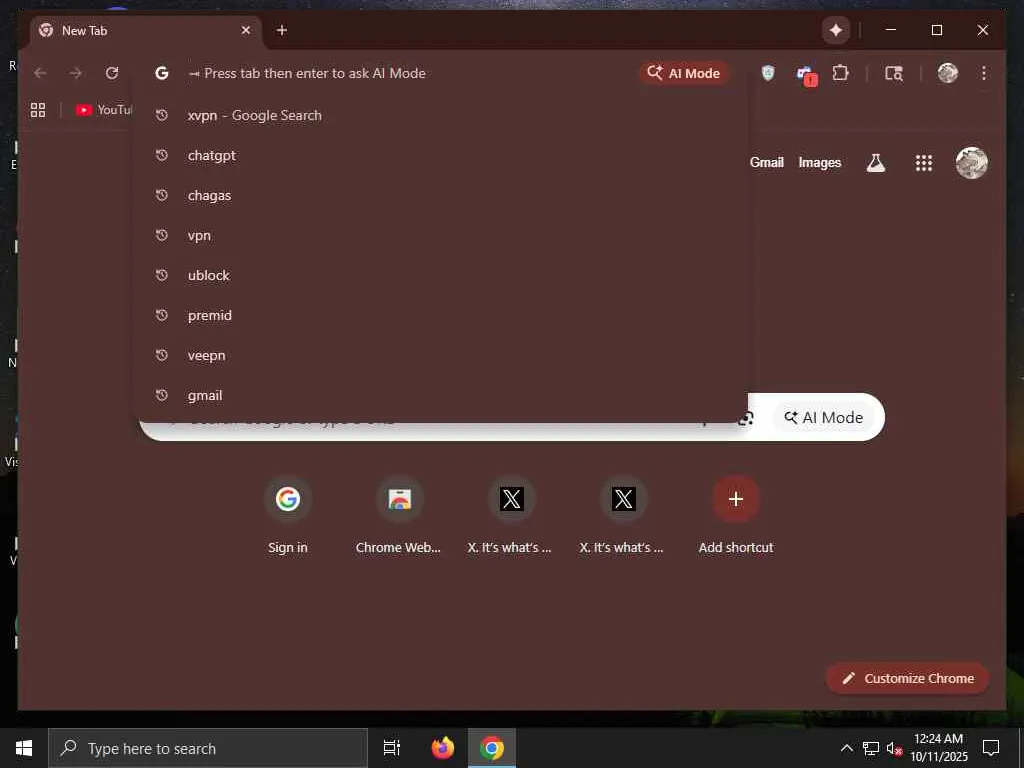Click the Google G icon in address bar
Image resolution: width=1024 pixels, height=768 pixels.
click(162, 73)
